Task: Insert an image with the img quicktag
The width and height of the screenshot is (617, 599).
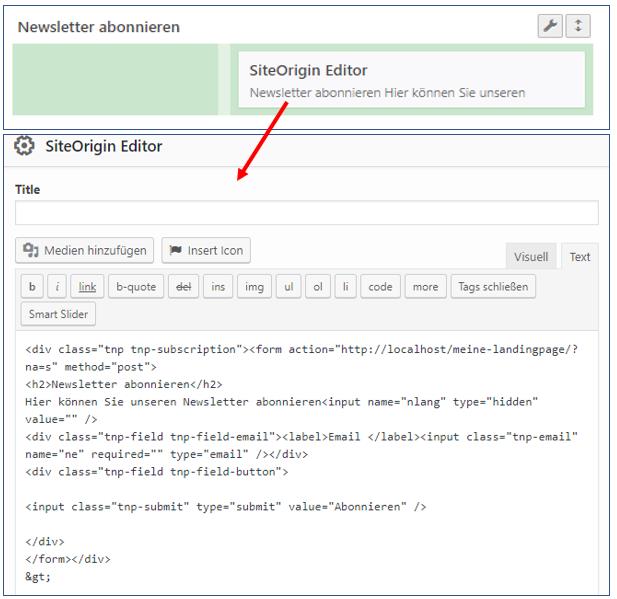Action: 254,287
